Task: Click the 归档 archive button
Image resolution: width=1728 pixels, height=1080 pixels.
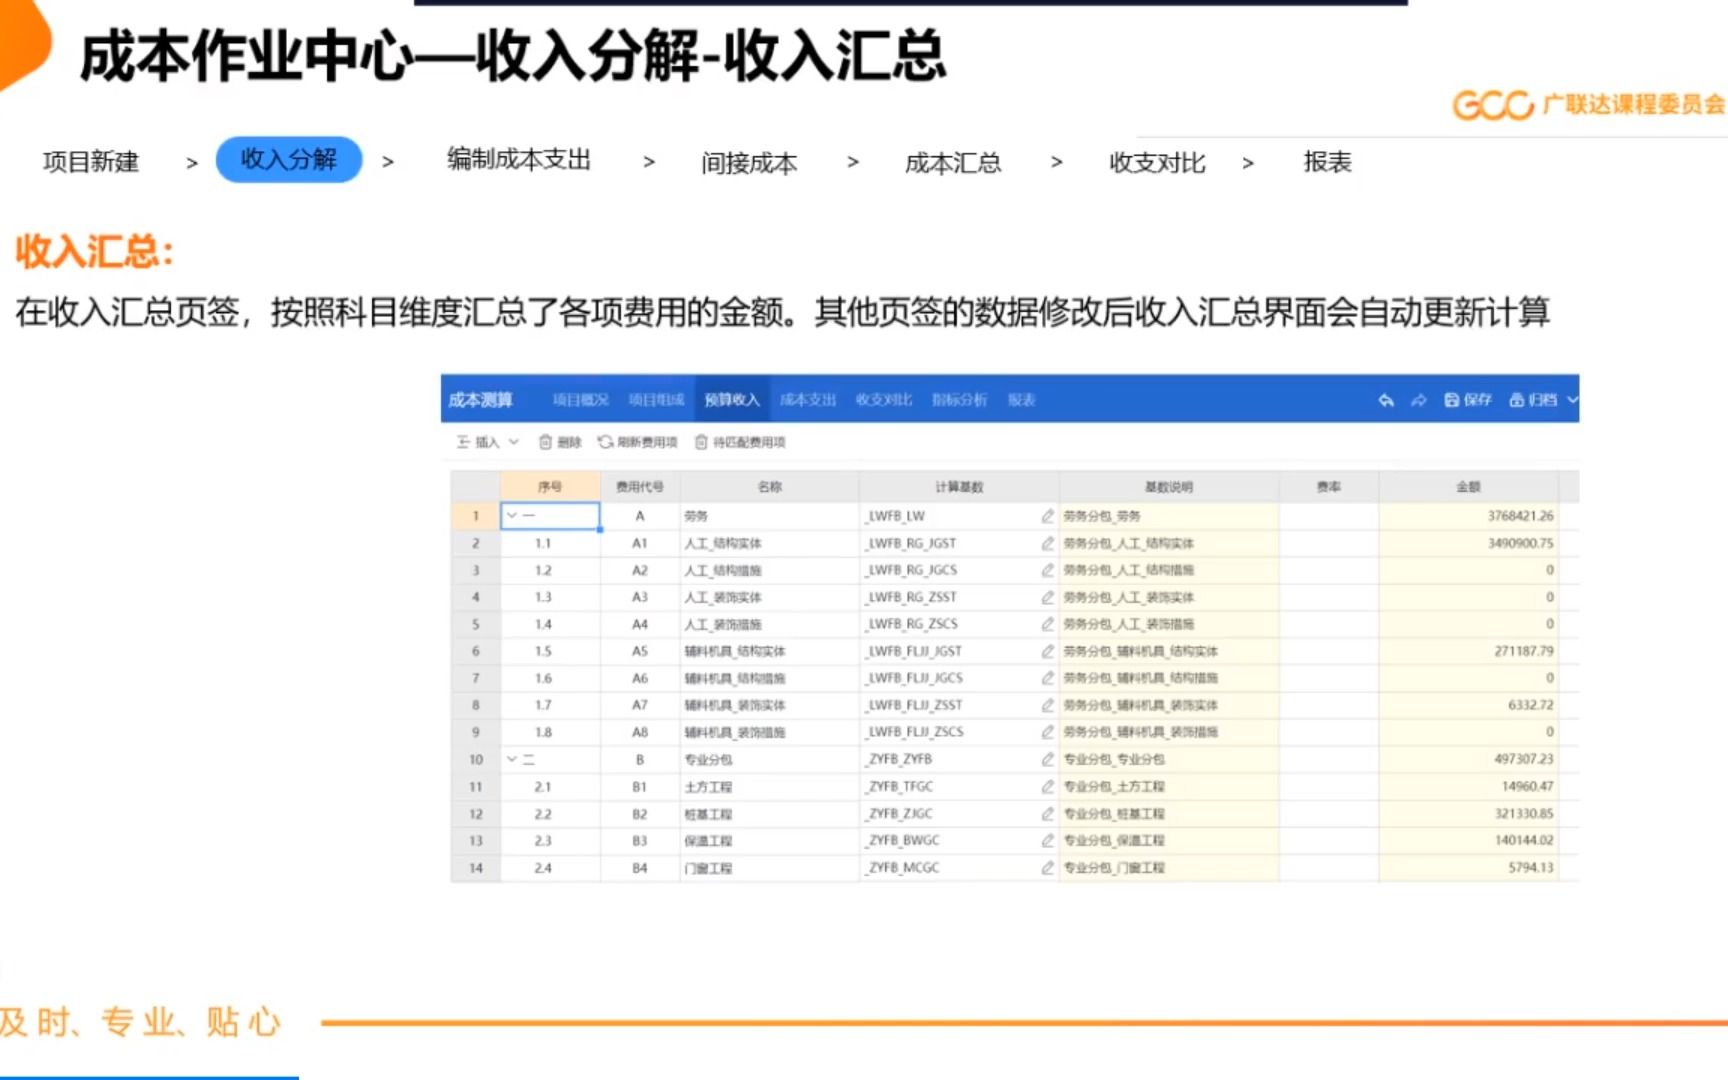Action: 1533,400
